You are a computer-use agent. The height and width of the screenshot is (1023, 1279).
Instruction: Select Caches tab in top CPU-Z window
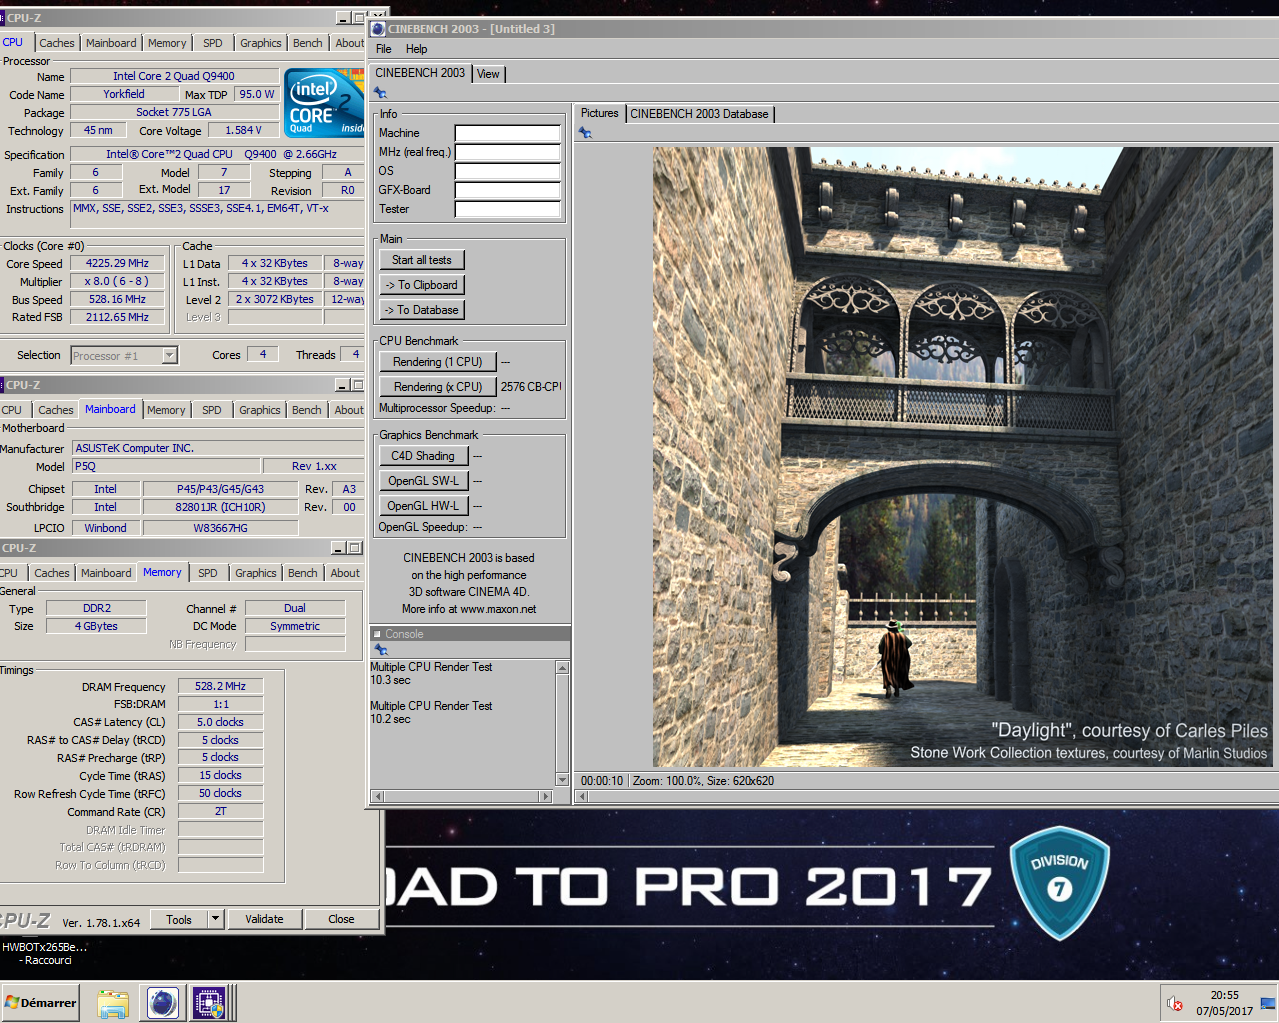tap(57, 43)
